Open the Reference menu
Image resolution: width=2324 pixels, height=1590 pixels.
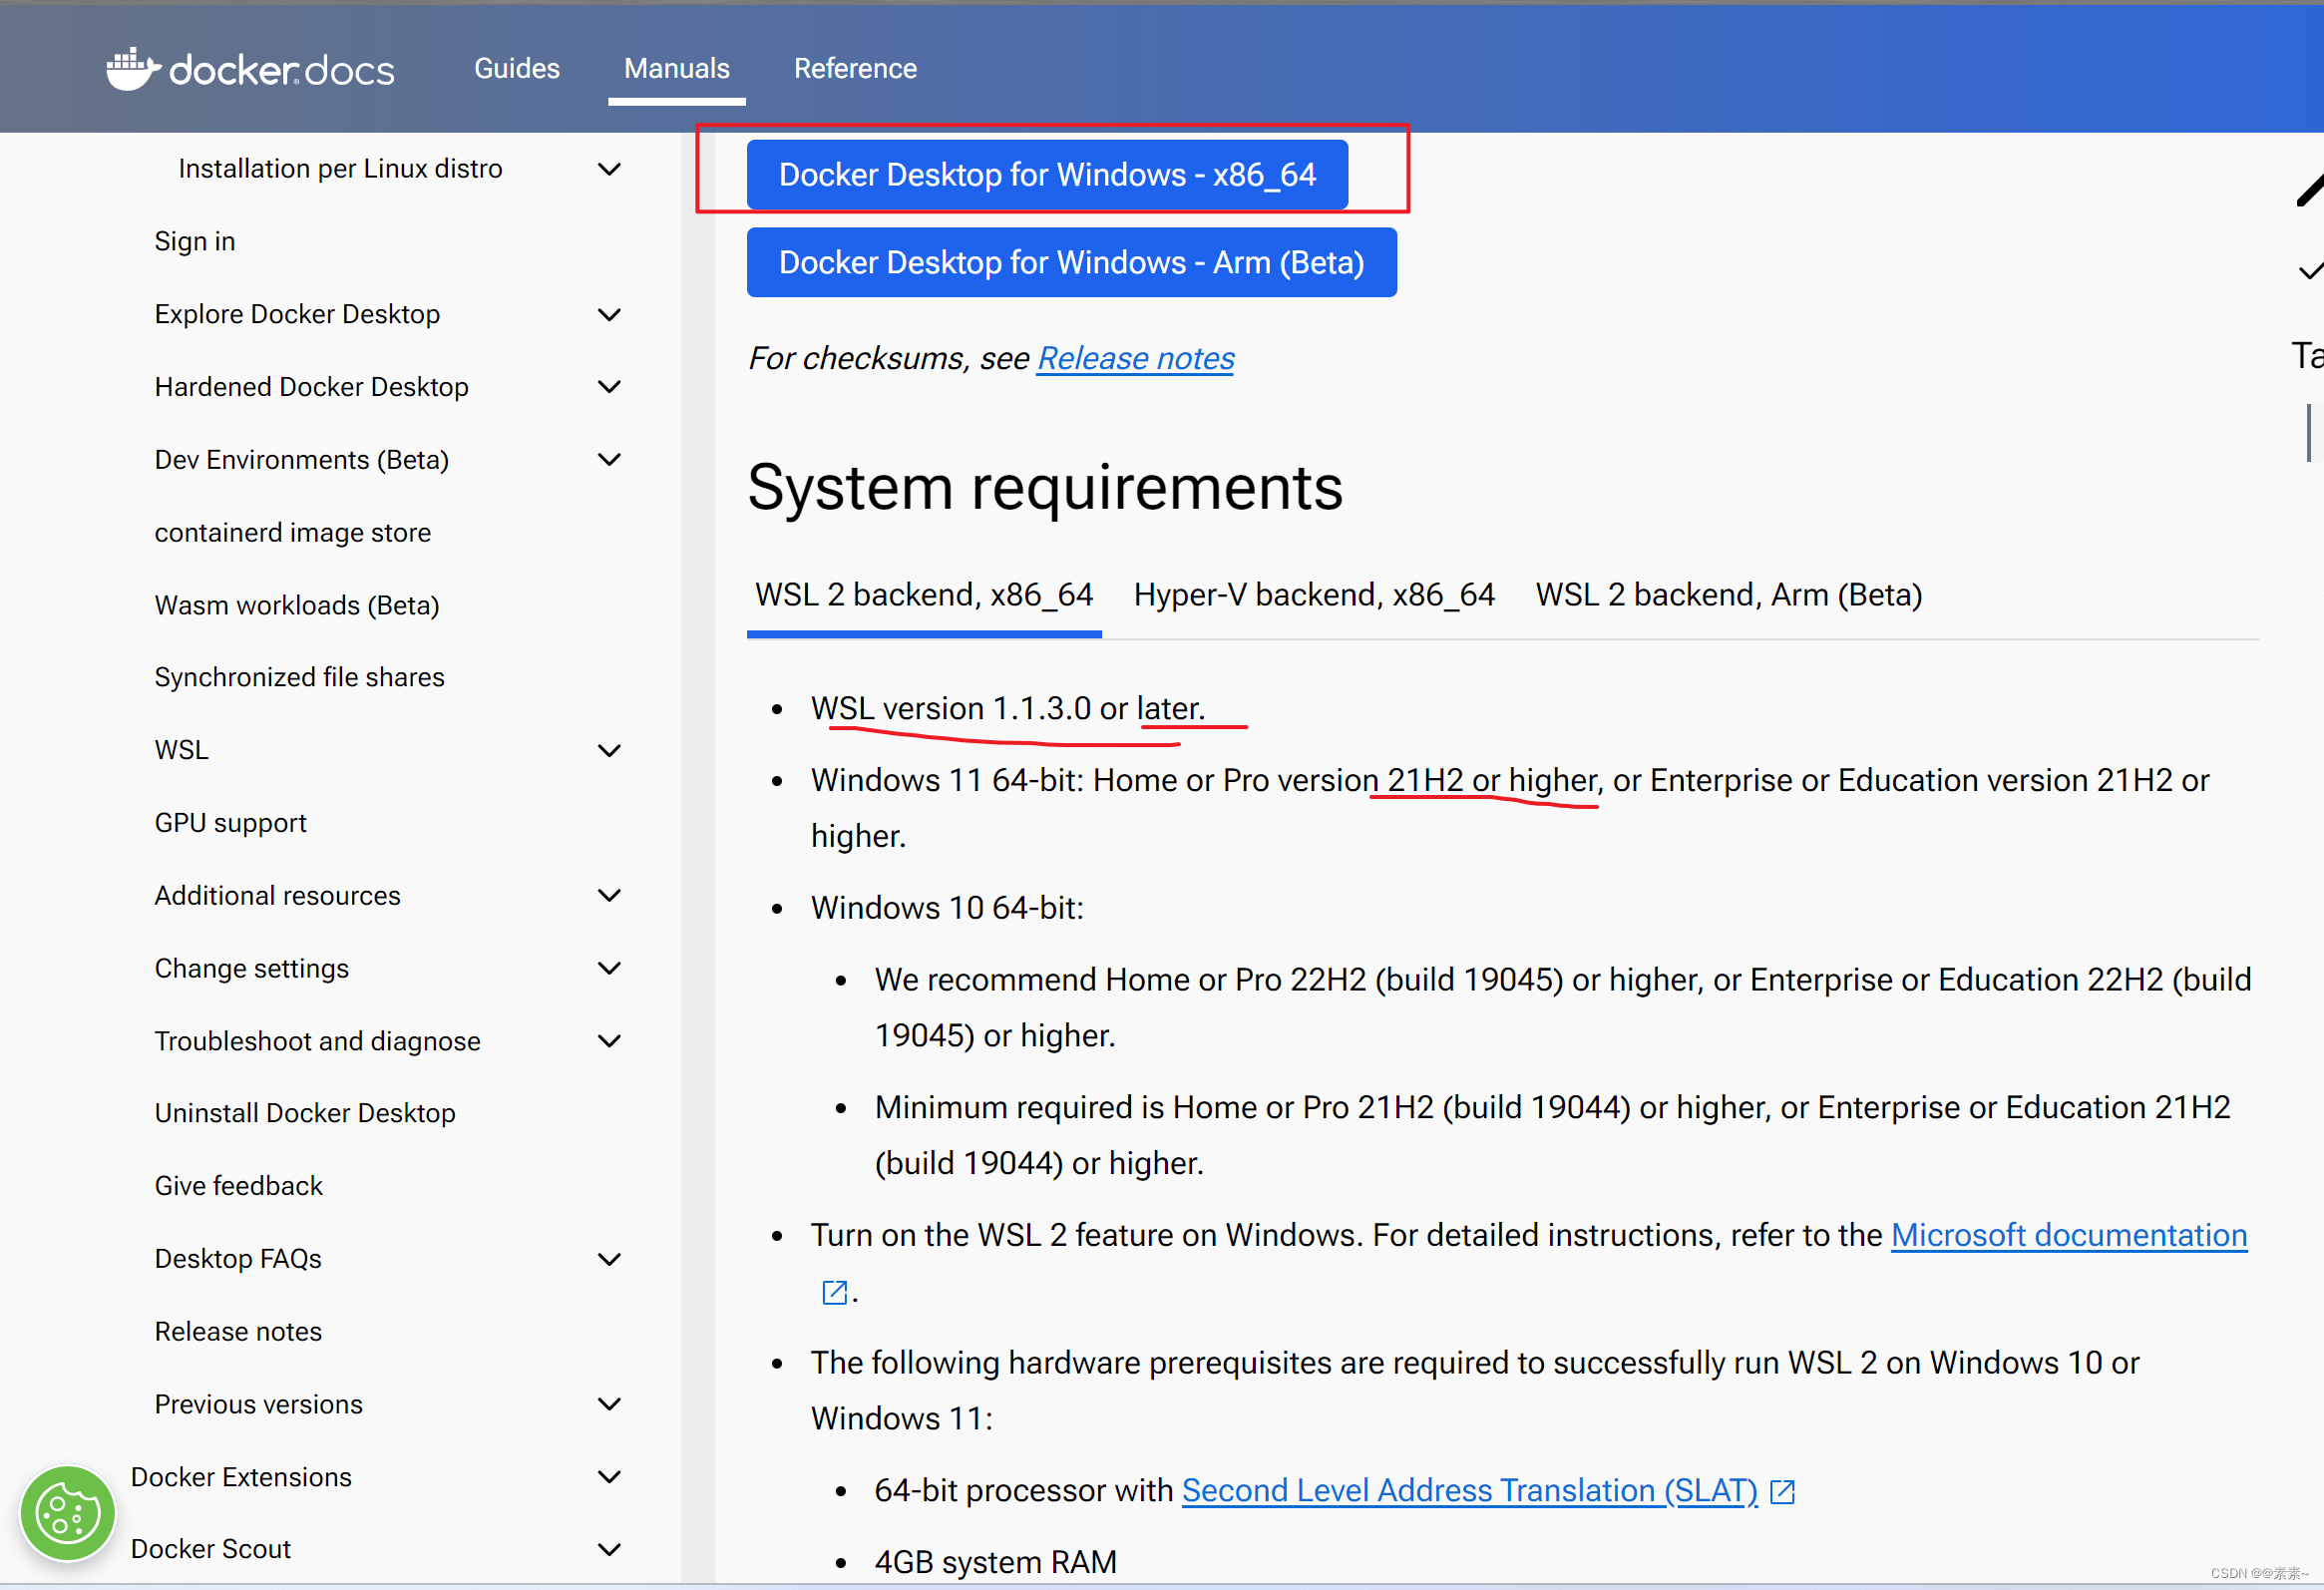(x=855, y=69)
